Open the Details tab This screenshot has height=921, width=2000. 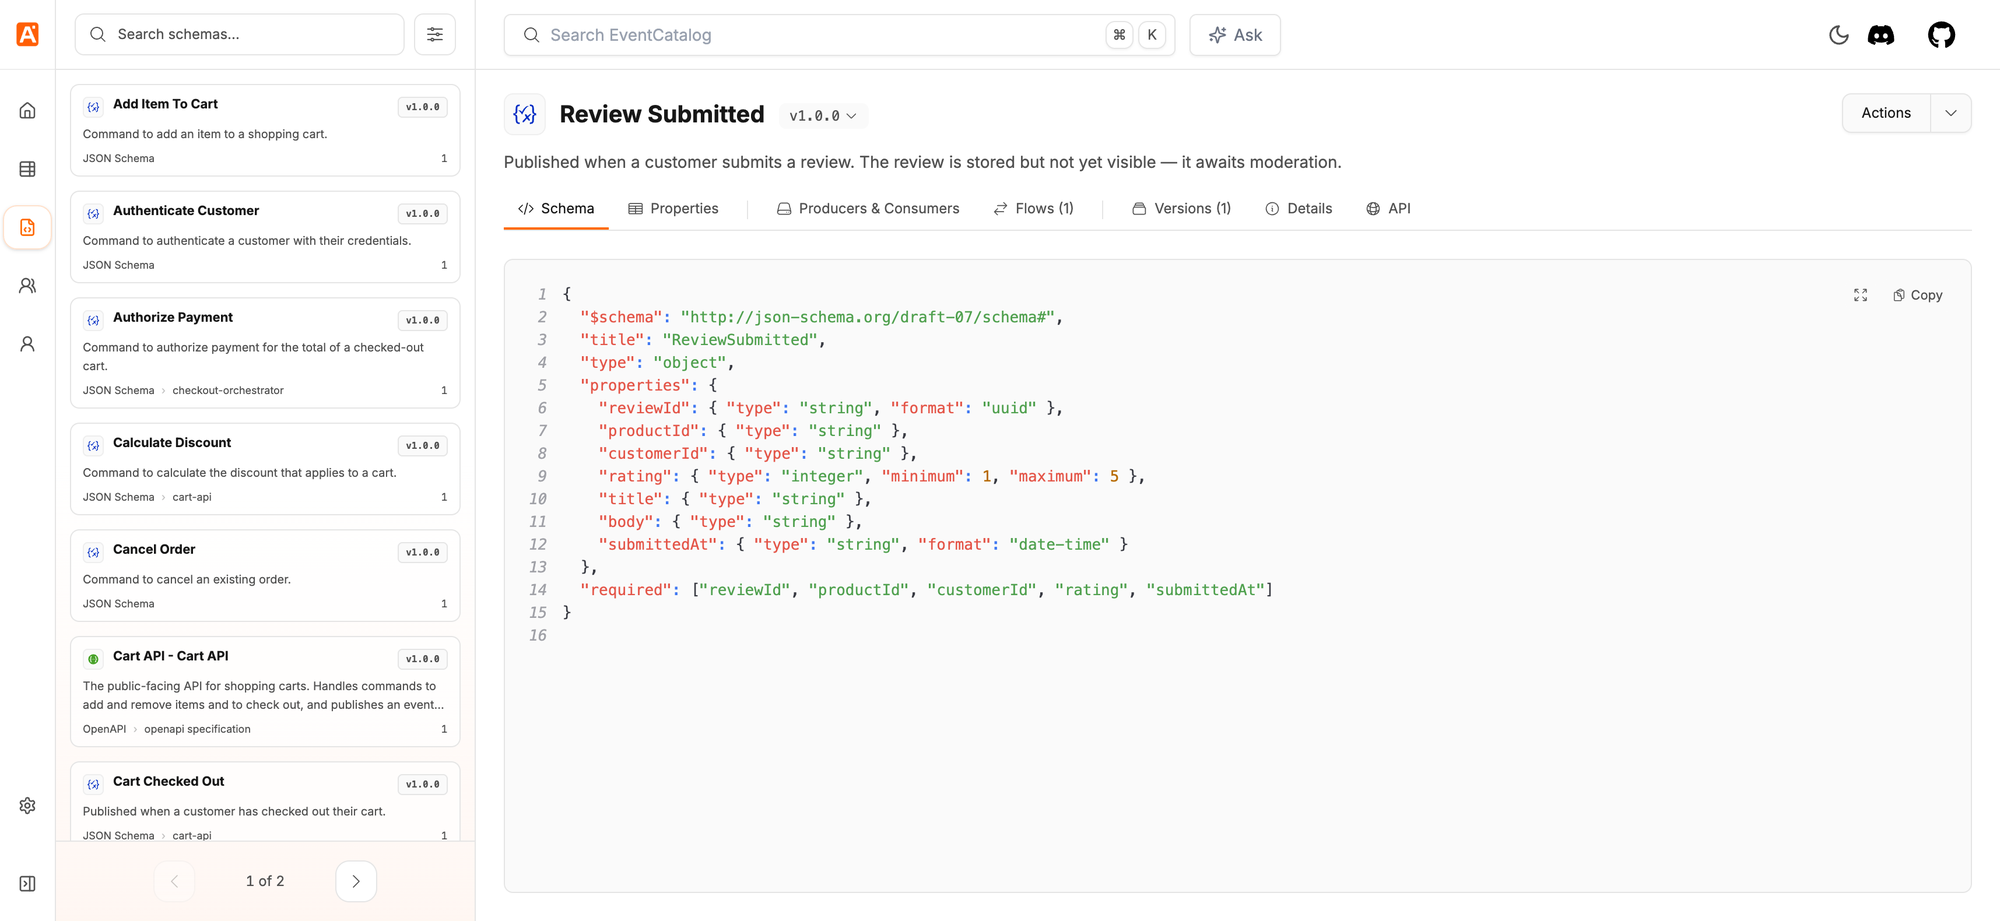pyautogui.click(x=1298, y=209)
